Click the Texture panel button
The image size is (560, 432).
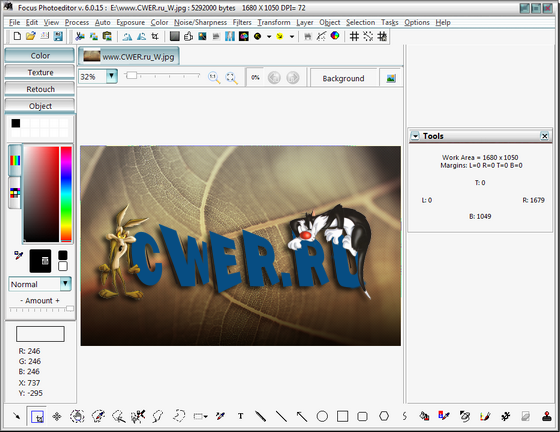40,72
